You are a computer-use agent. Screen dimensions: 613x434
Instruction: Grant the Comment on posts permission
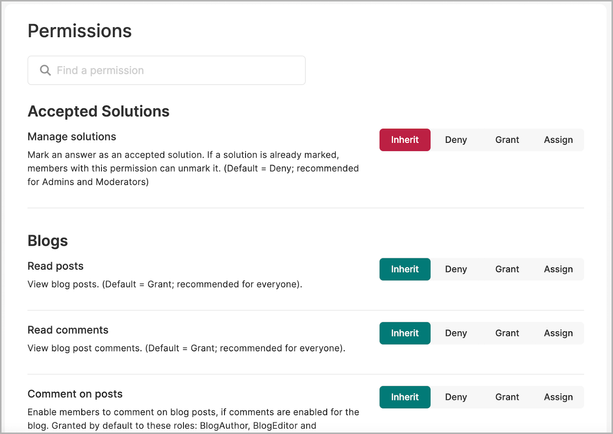point(507,397)
